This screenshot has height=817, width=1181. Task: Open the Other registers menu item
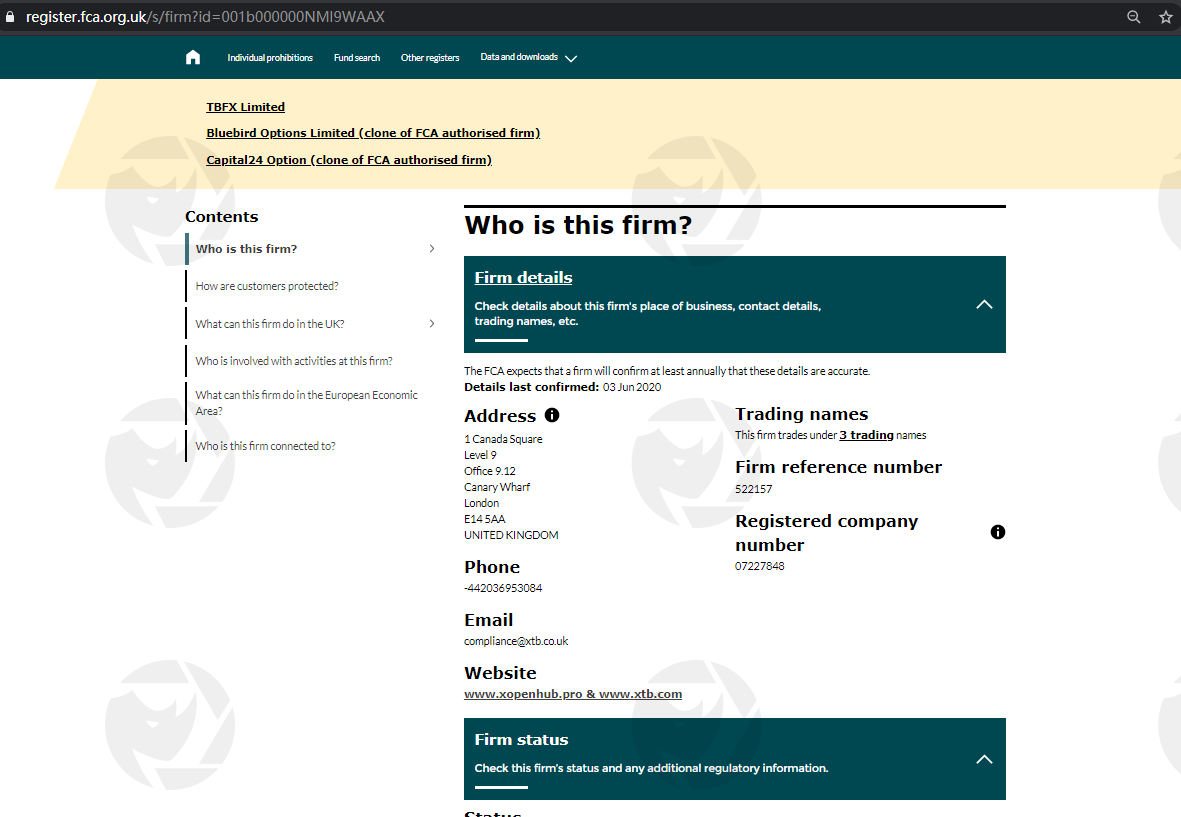(430, 58)
